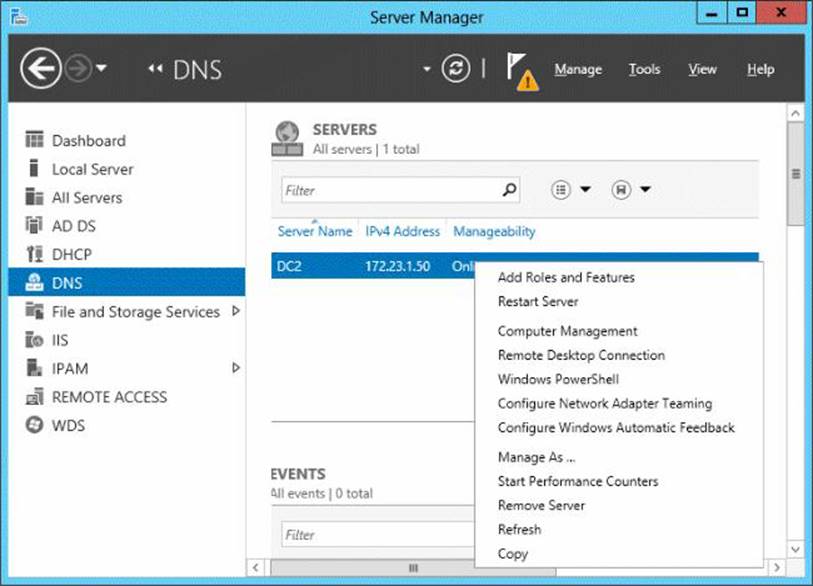The width and height of the screenshot is (813, 586).
Task: Click the Dashboard icon in sidebar
Action: click(35, 141)
